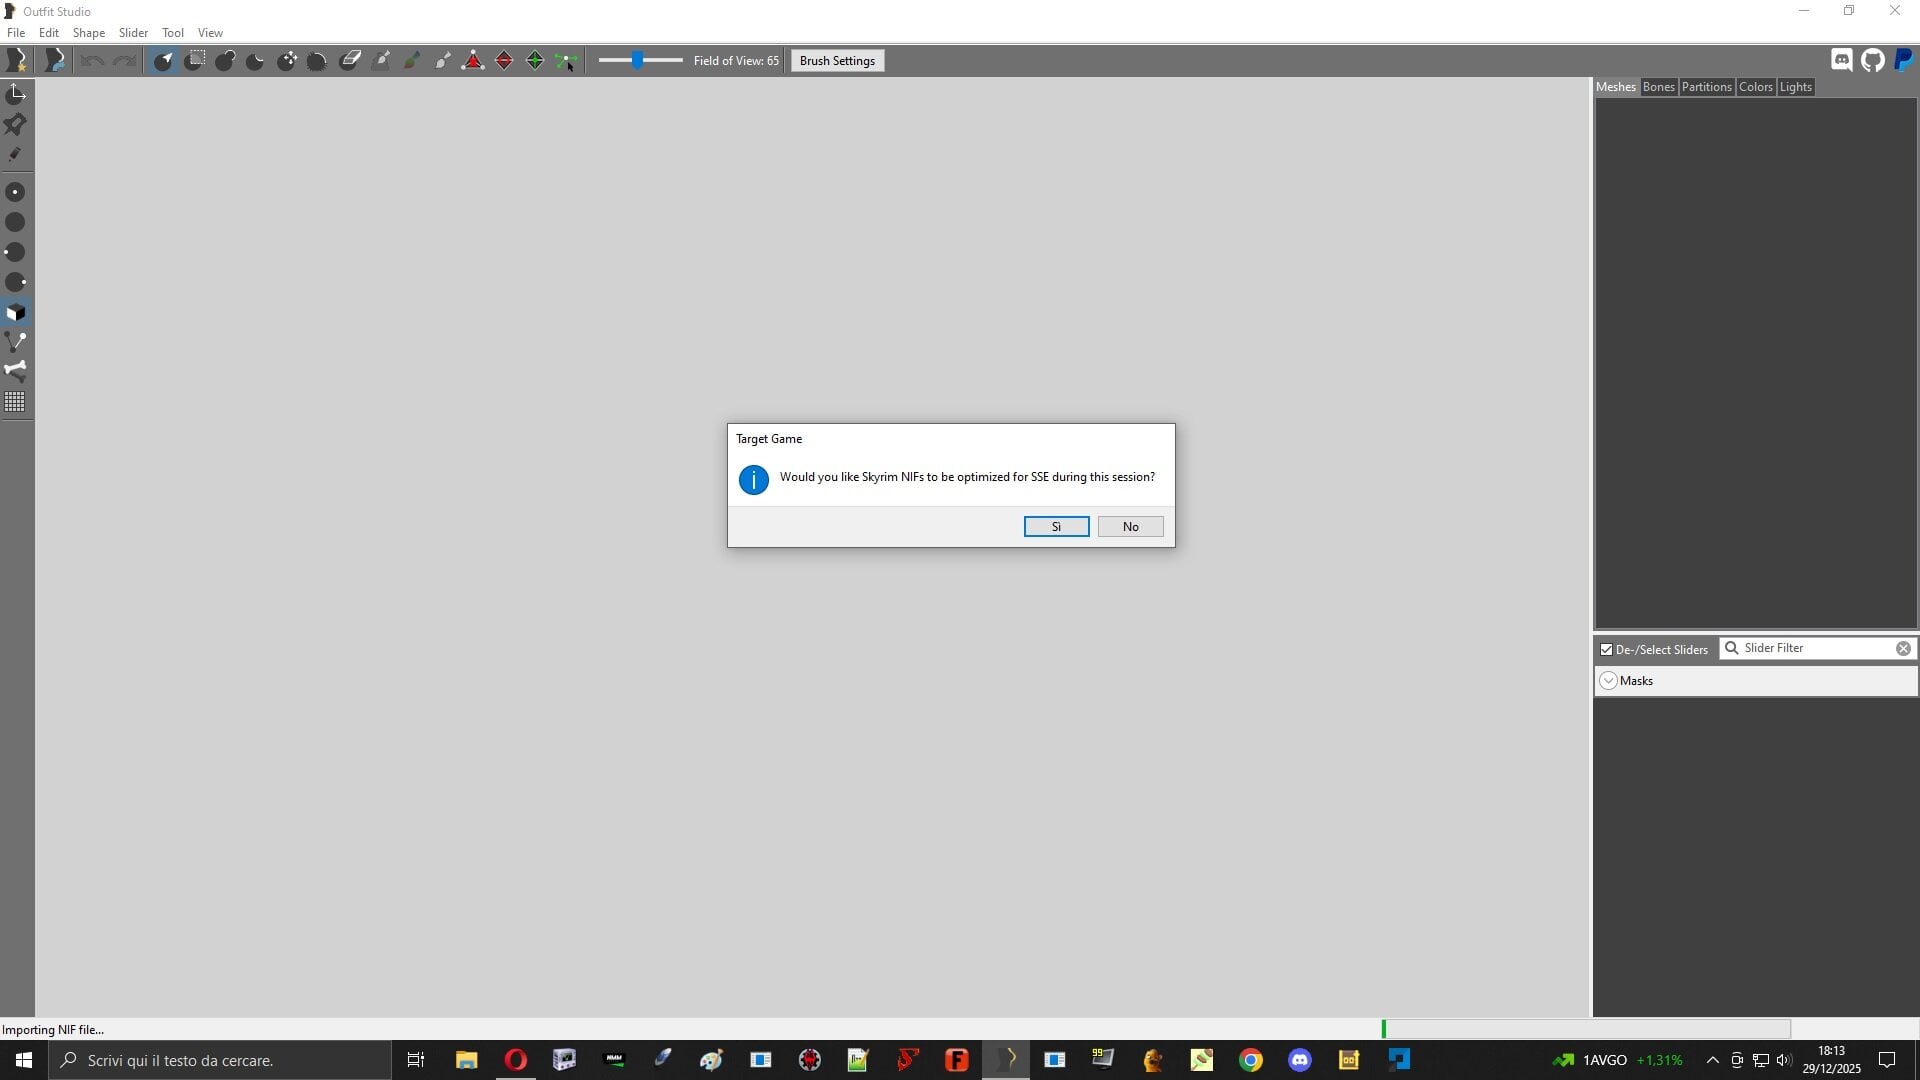Select the Weight Paint brush tool
Screen dimensions: 1920x1080
(x=381, y=61)
